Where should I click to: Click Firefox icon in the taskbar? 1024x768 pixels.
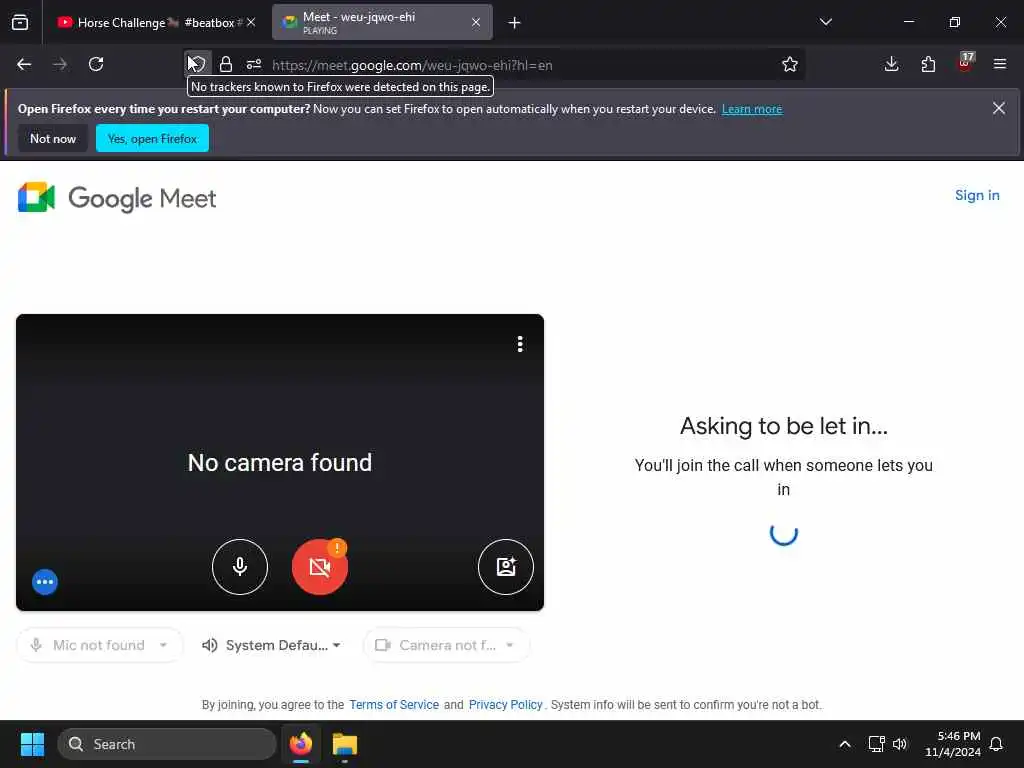coord(301,744)
